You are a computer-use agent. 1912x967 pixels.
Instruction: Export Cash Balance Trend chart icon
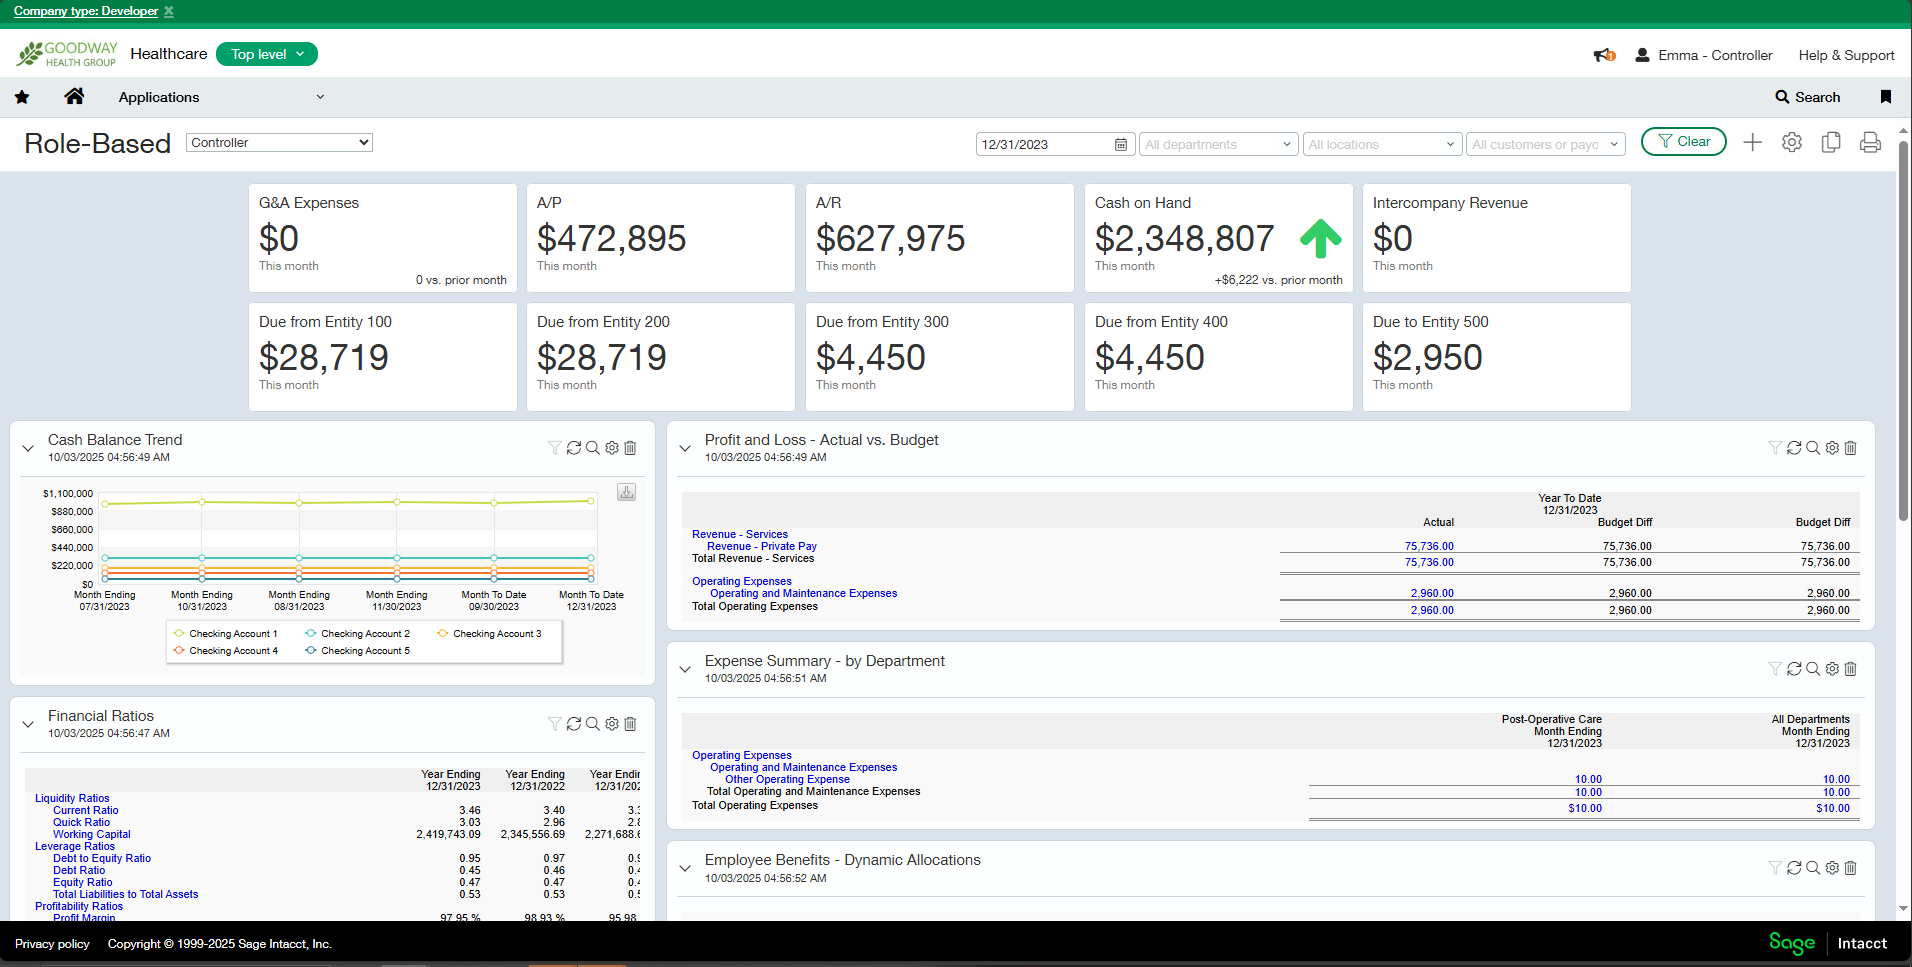(626, 492)
